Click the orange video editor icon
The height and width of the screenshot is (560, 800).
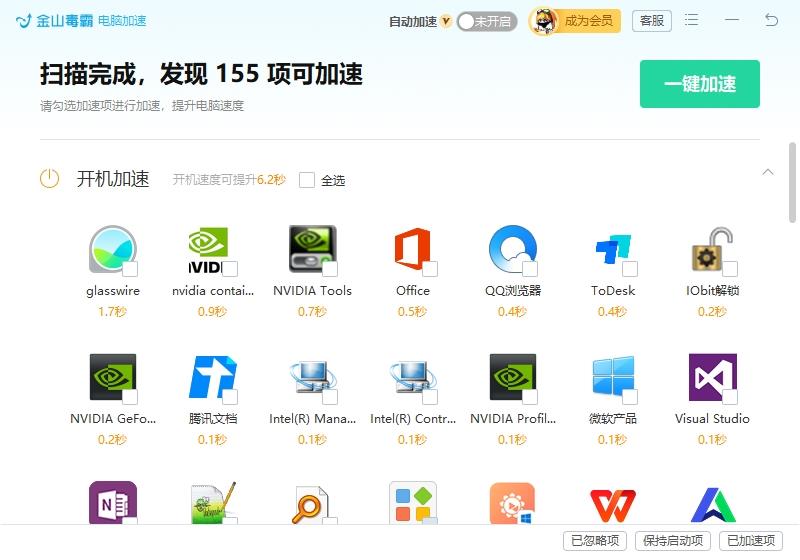512,503
